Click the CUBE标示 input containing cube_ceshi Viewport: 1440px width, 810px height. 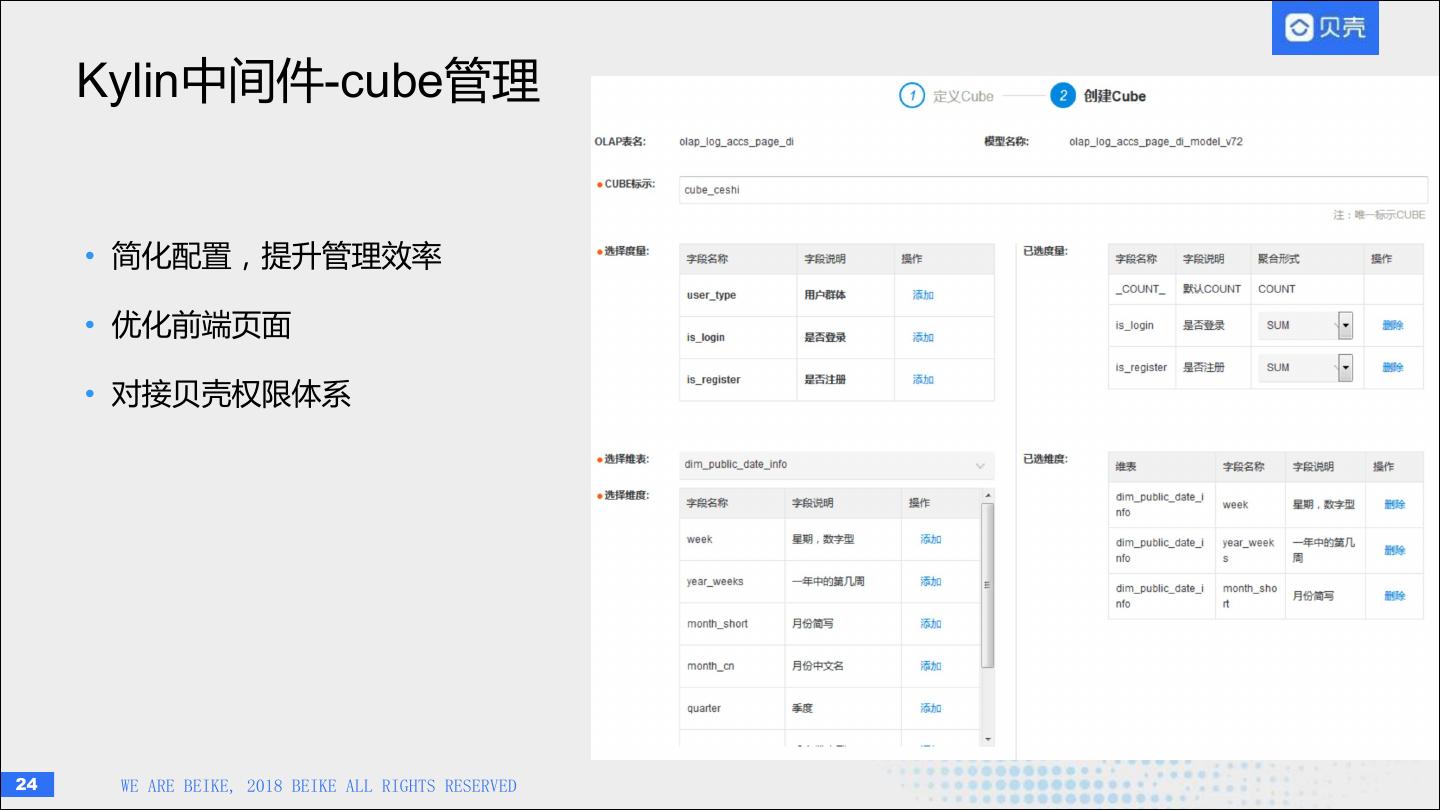[1053, 190]
